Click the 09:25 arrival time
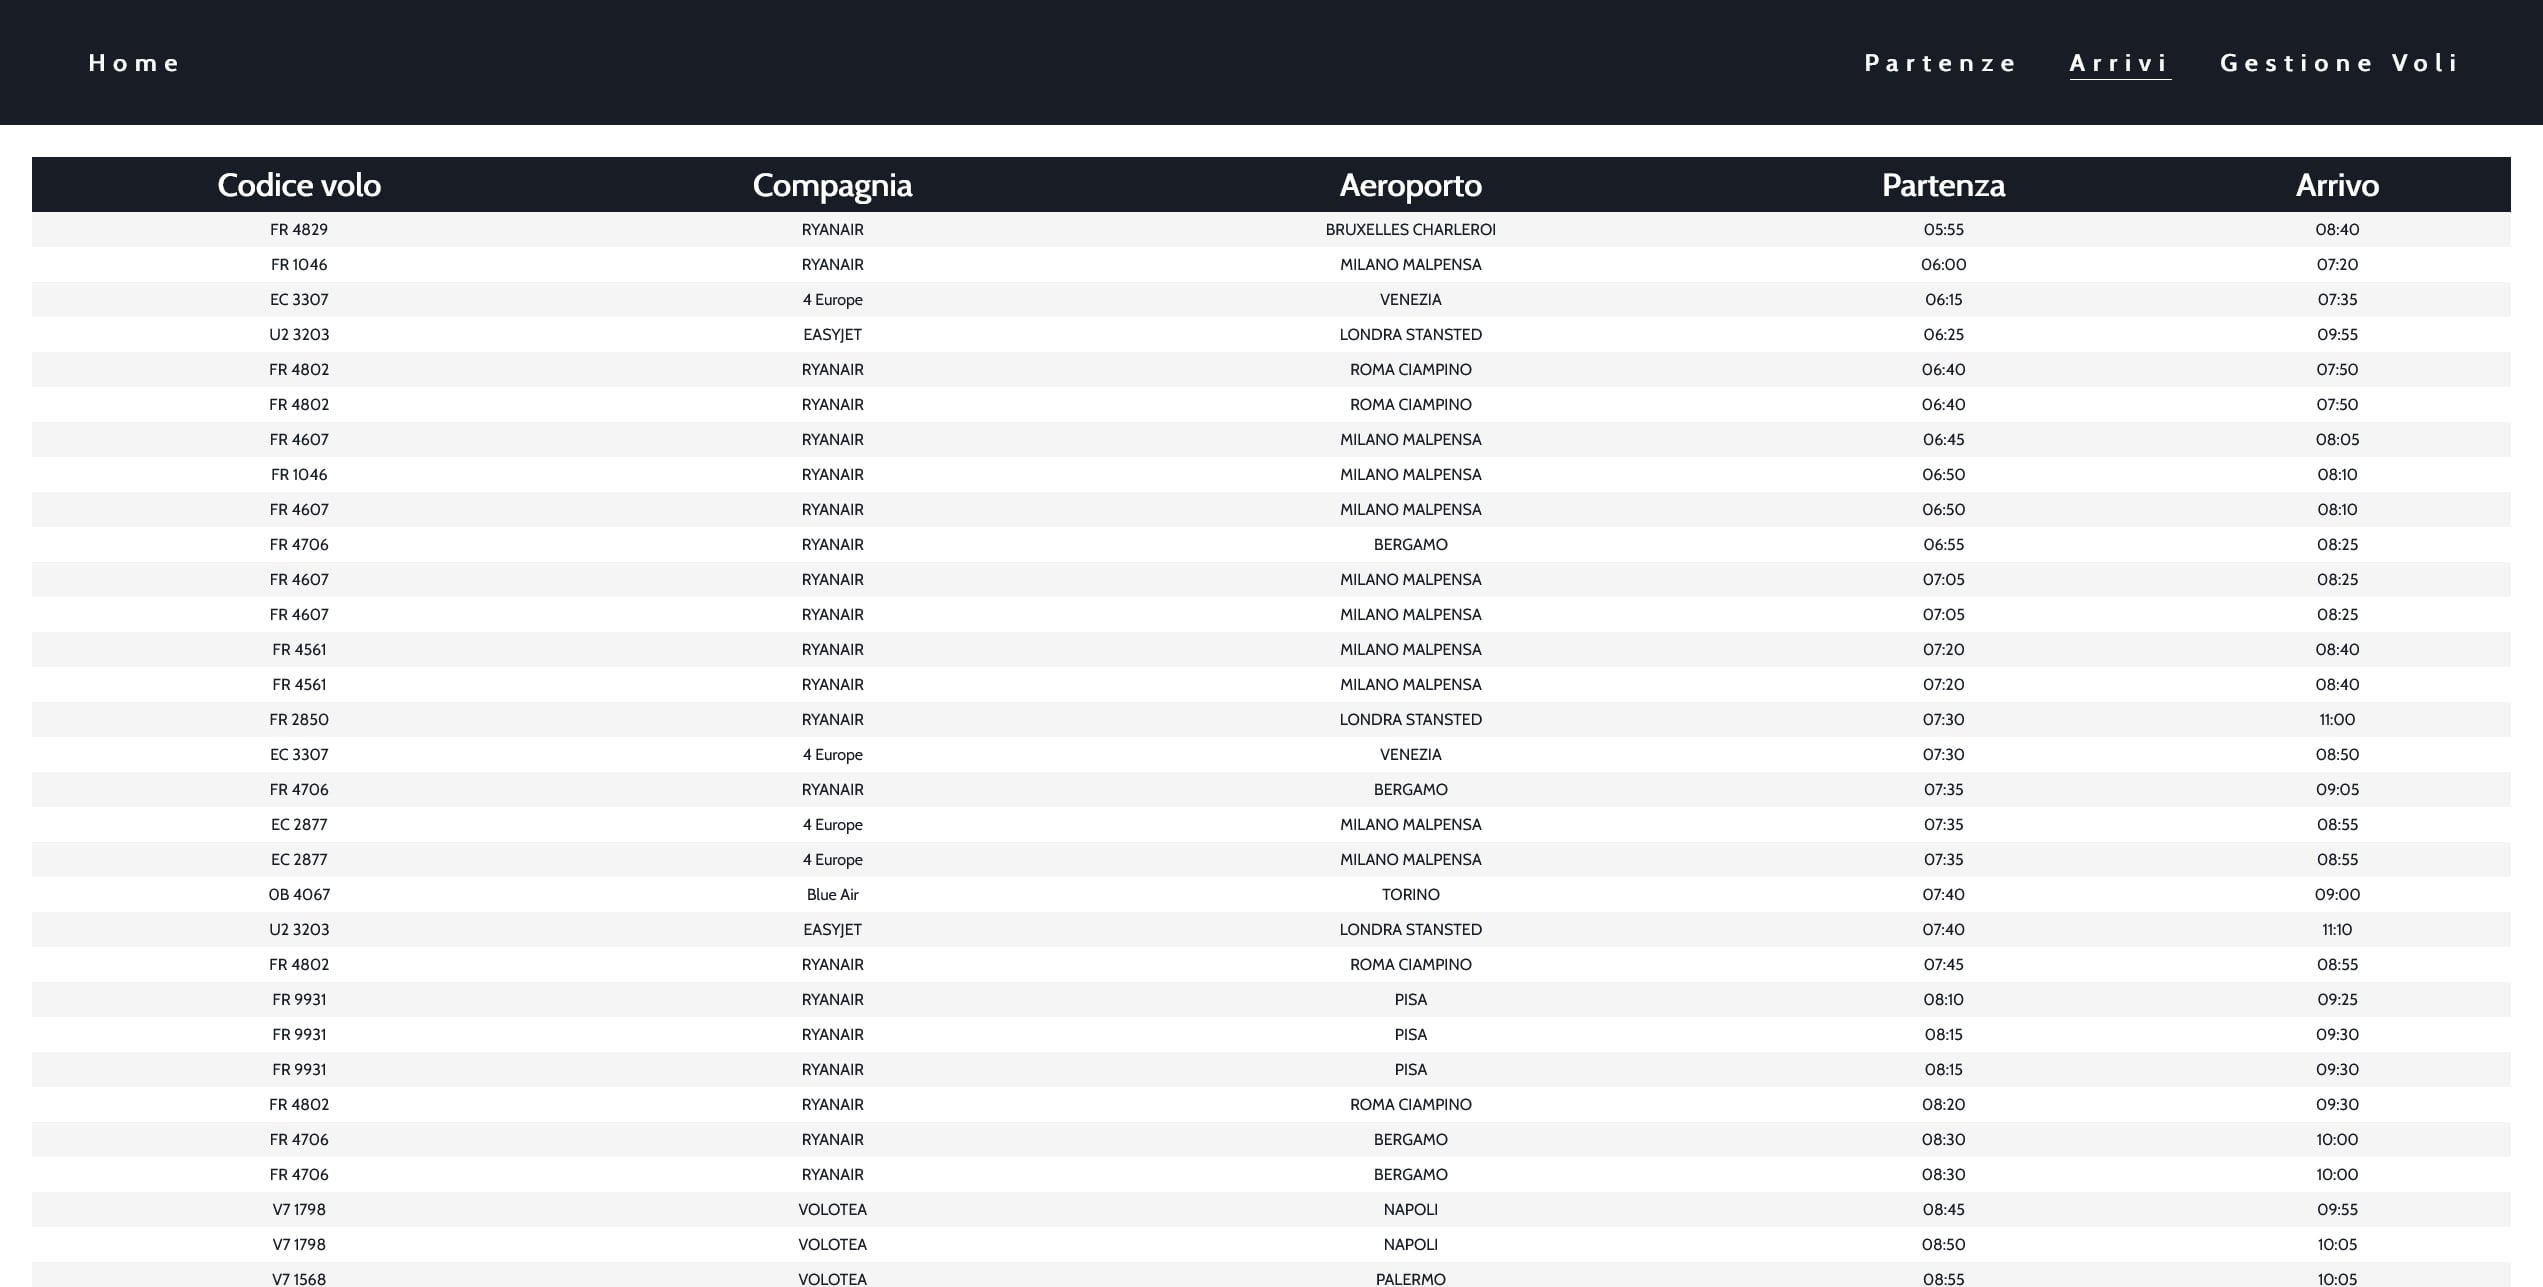Viewport: 2543px width, 1287px height. pos(2337,999)
